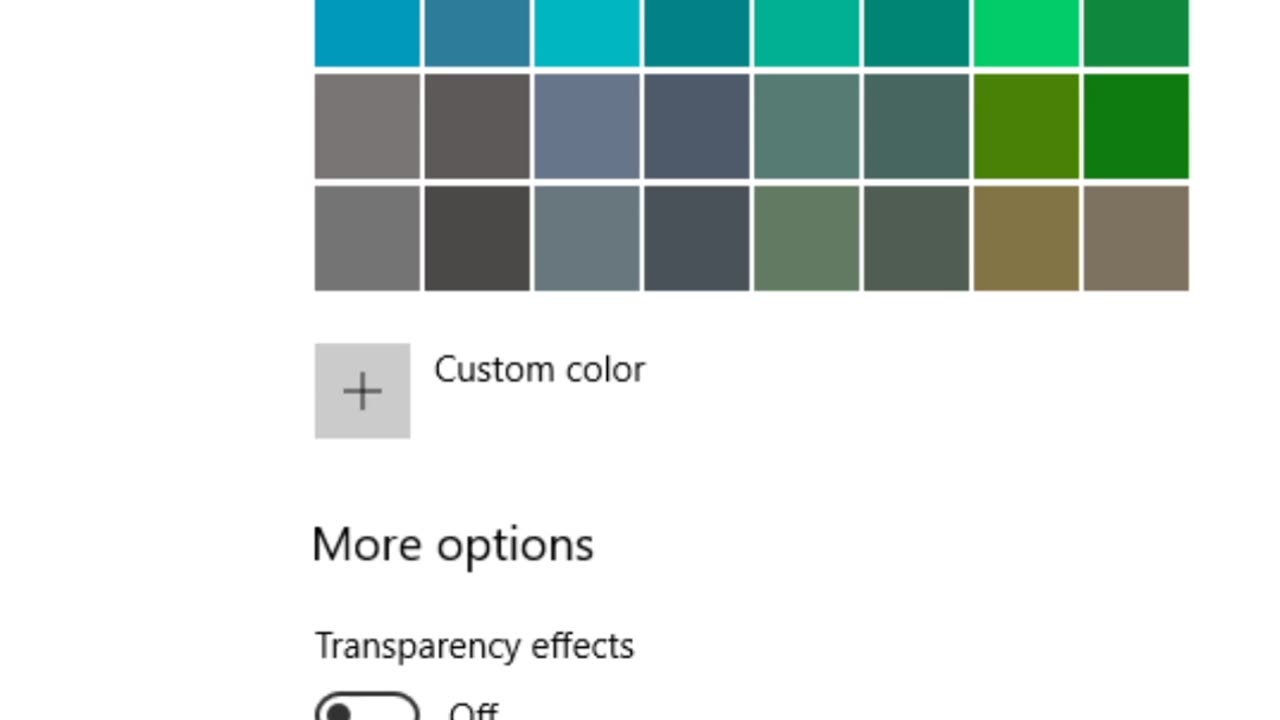Choose the mint green color swatch

click(806, 32)
